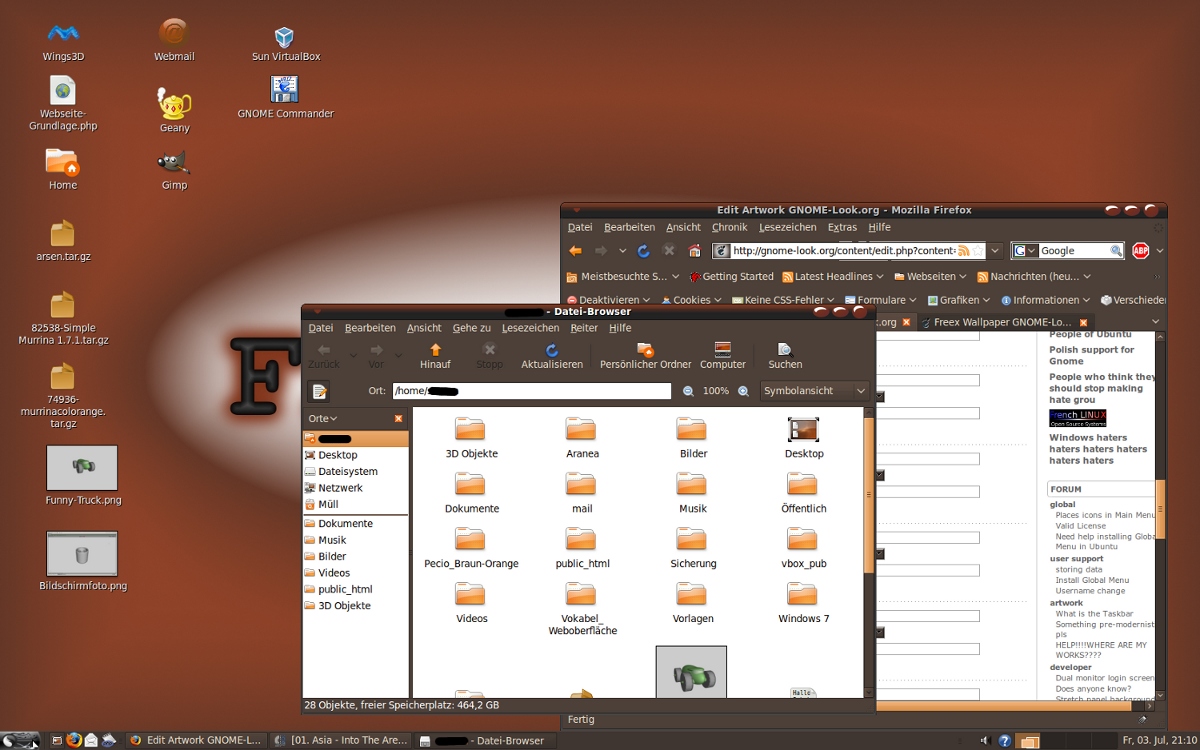Click the Ort location path field
This screenshot has height=750, width=1200.
pyautogui.click(x=531, y=391)
